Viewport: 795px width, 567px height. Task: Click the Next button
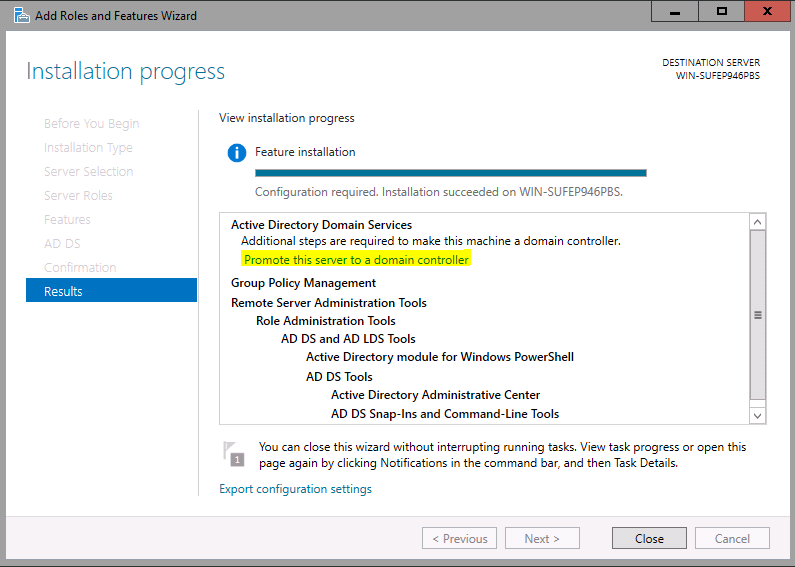coord(542,538)
